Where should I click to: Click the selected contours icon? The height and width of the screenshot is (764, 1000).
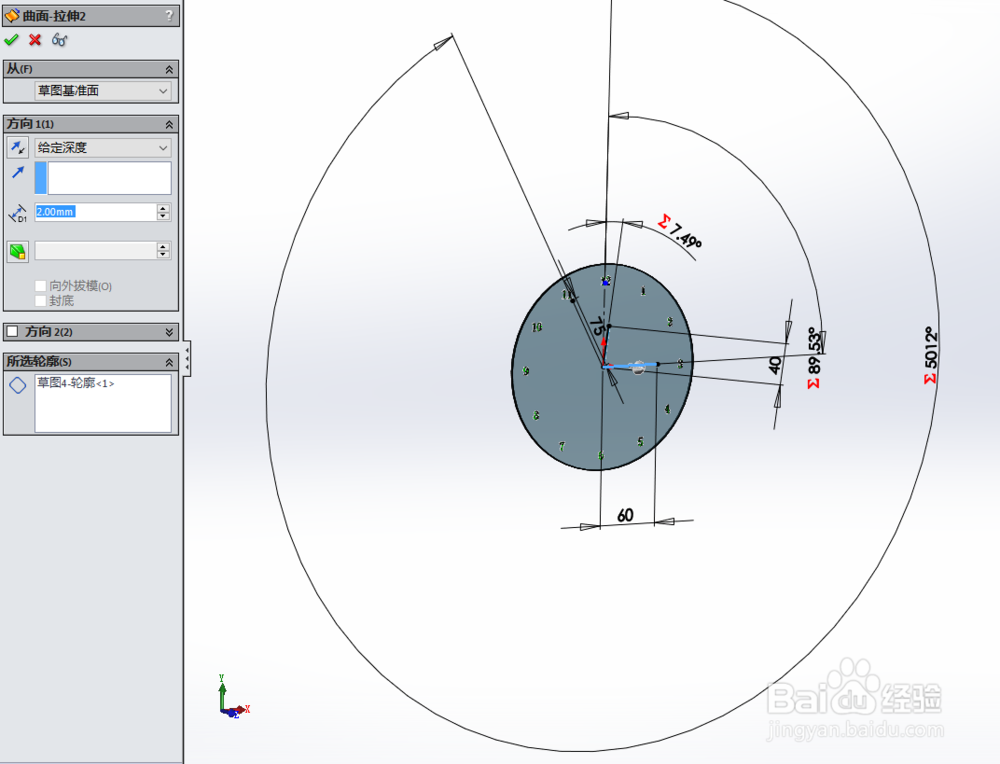(18, 385)
